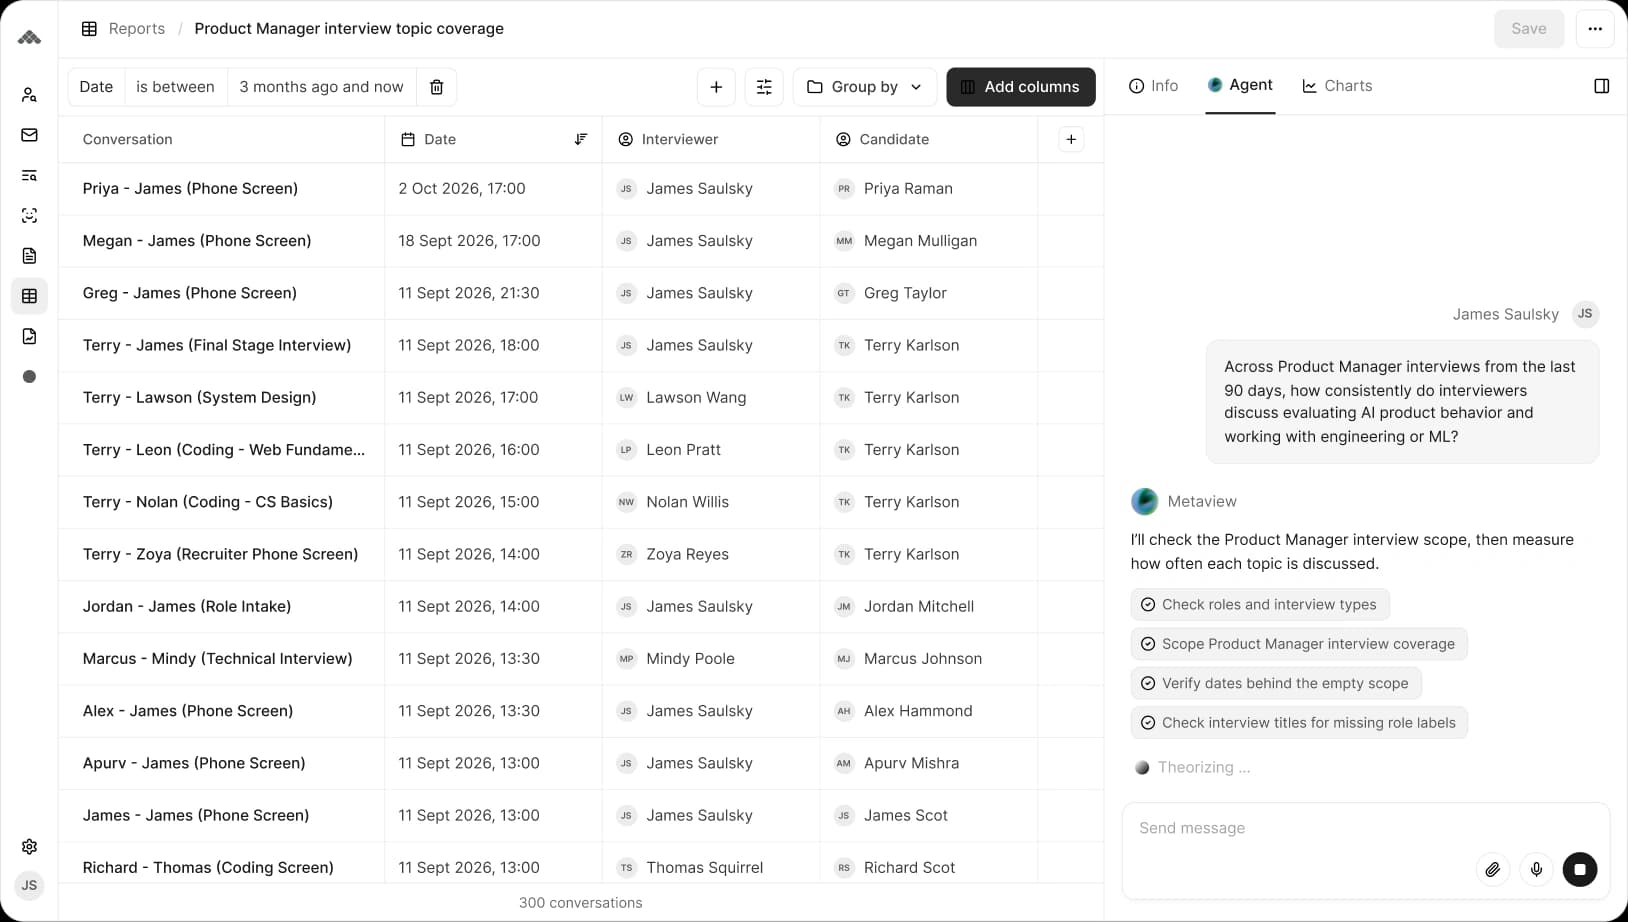Screen dimensions: 1628x922
Task: Expand the Group by dropdown
Action: 865,87
